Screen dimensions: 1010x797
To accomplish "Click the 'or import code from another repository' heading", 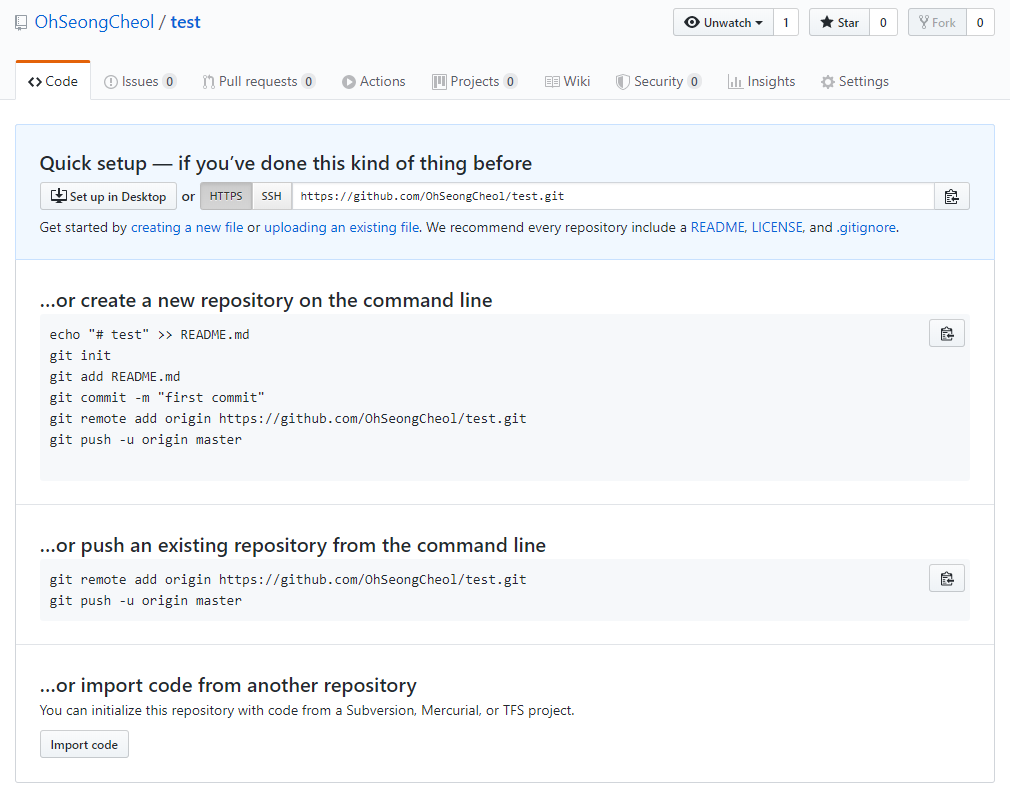I will coord(228,685).
